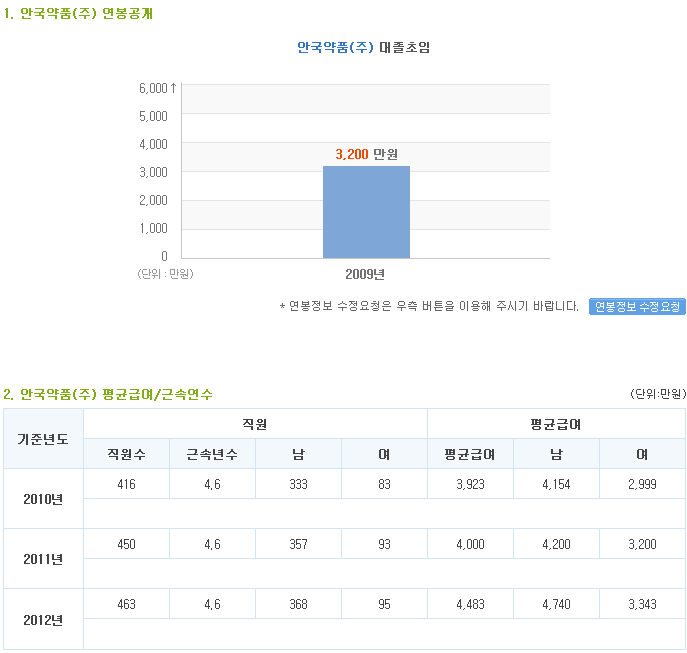Click the 평균급여 sub-column header

click(x=470, y=454)
